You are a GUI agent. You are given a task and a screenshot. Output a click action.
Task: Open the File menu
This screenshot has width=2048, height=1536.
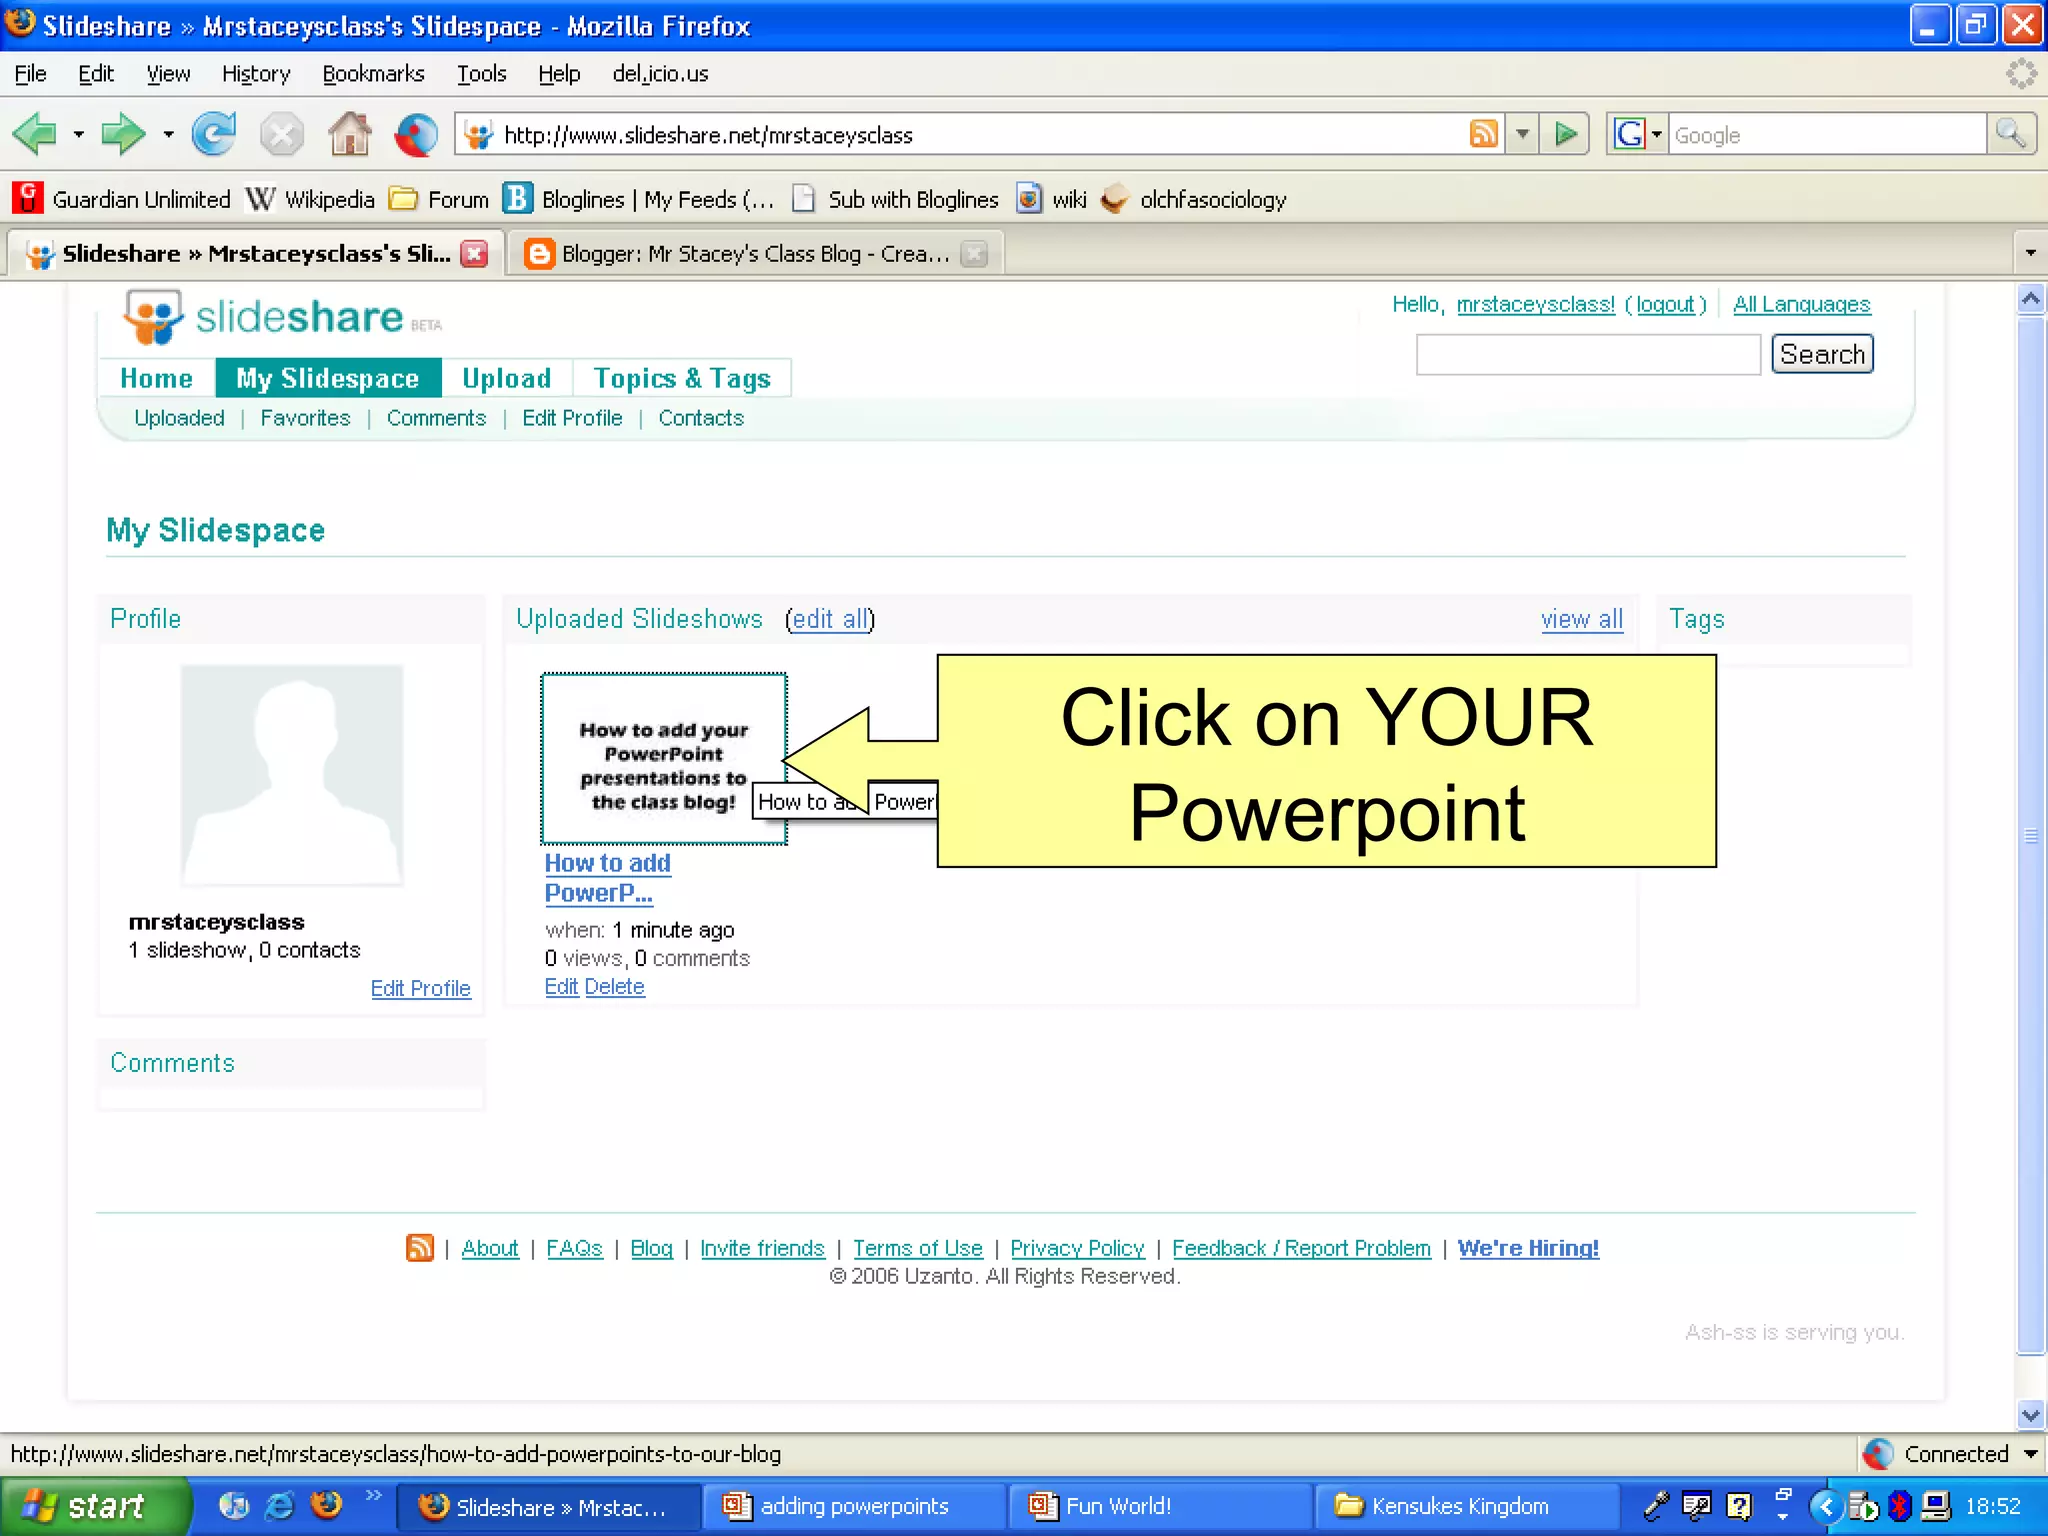coord(30,74)
